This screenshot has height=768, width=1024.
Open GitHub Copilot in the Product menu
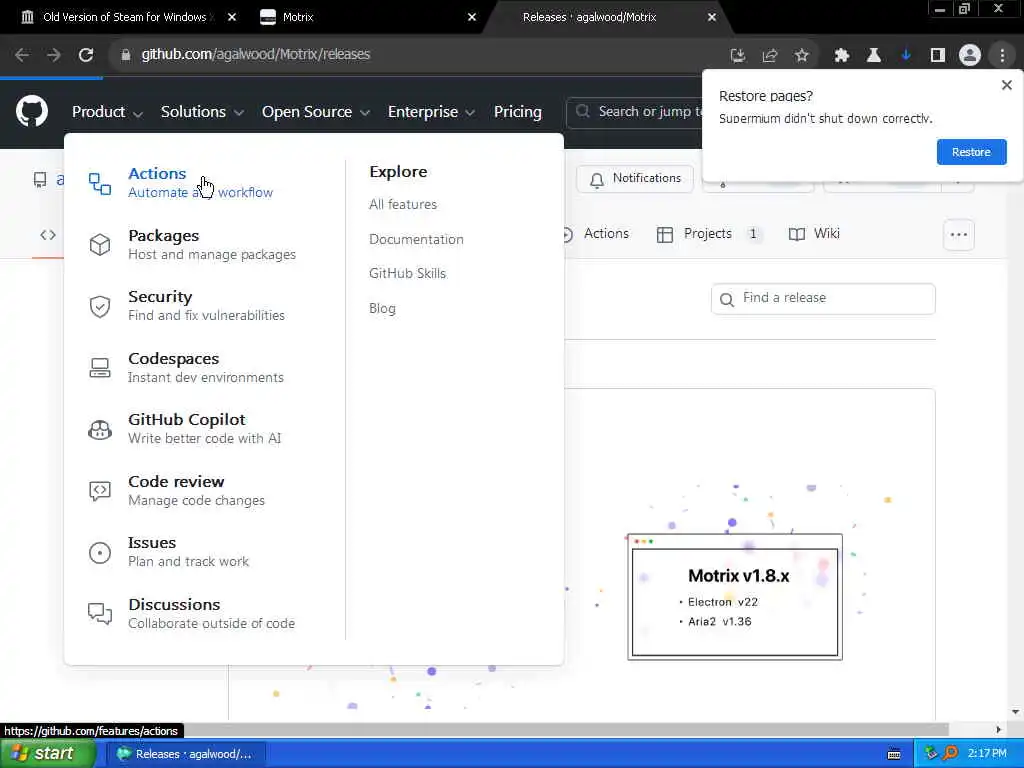(x=204, y=428)
